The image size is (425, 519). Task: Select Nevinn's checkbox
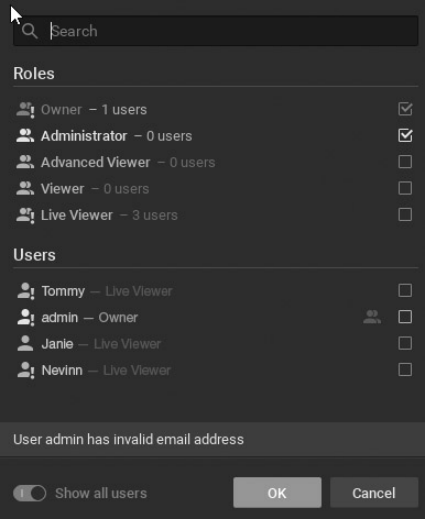tap(405, 369)
